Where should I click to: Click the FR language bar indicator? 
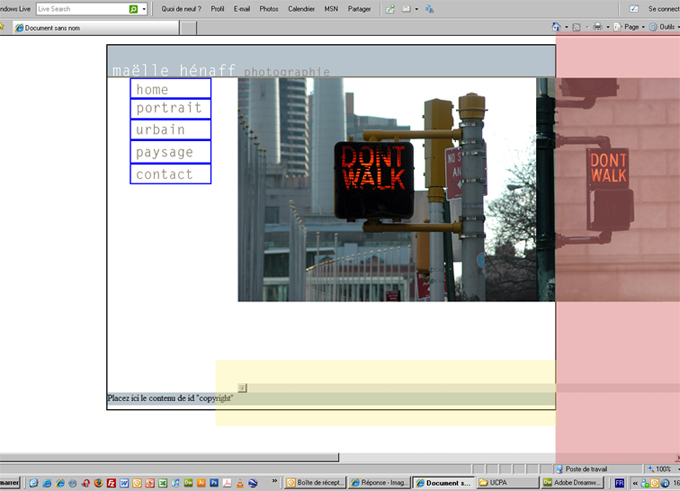pyautogui.click(x=619, y=482)
